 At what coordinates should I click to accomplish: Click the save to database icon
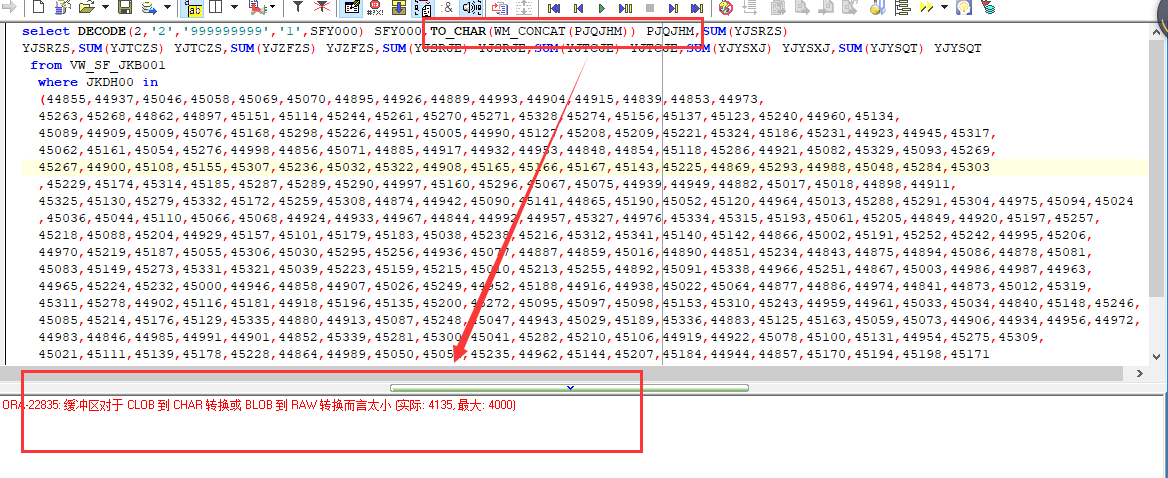point(149,8)
